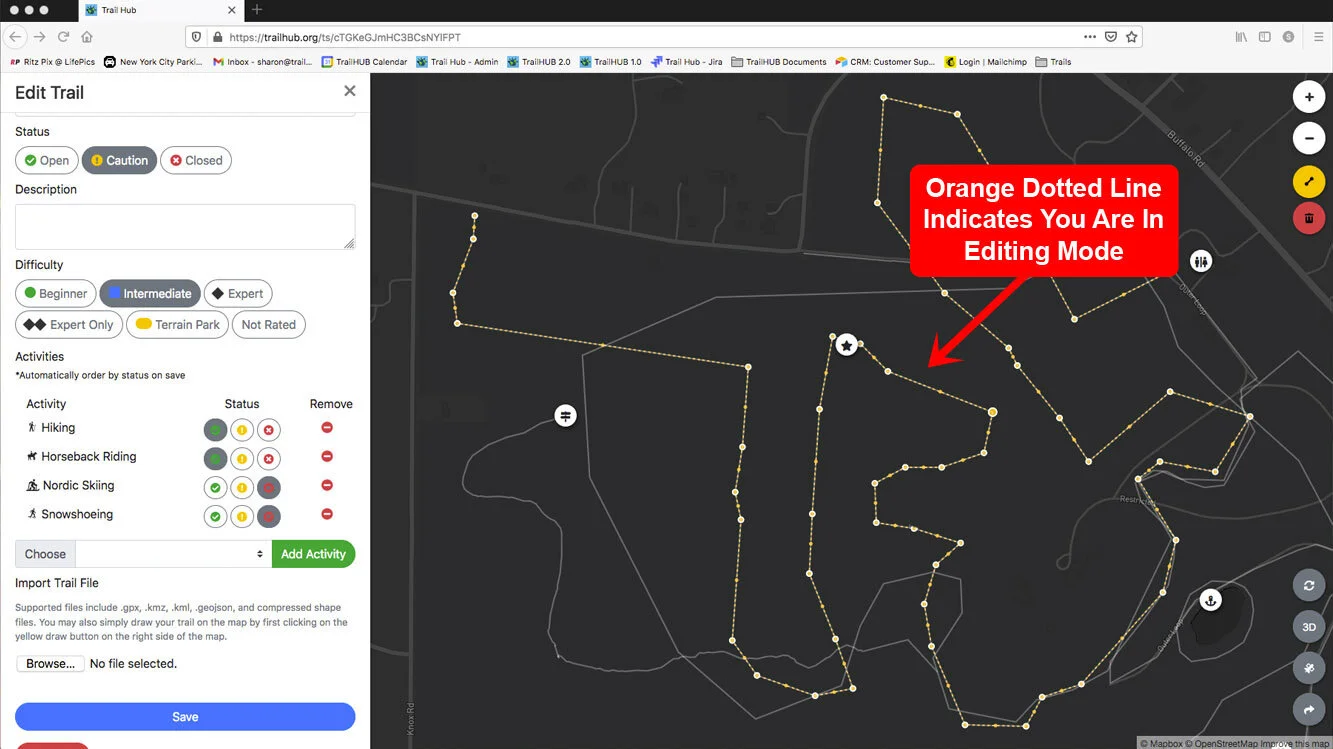Open the browser page actions menu

pos(1089,37)
